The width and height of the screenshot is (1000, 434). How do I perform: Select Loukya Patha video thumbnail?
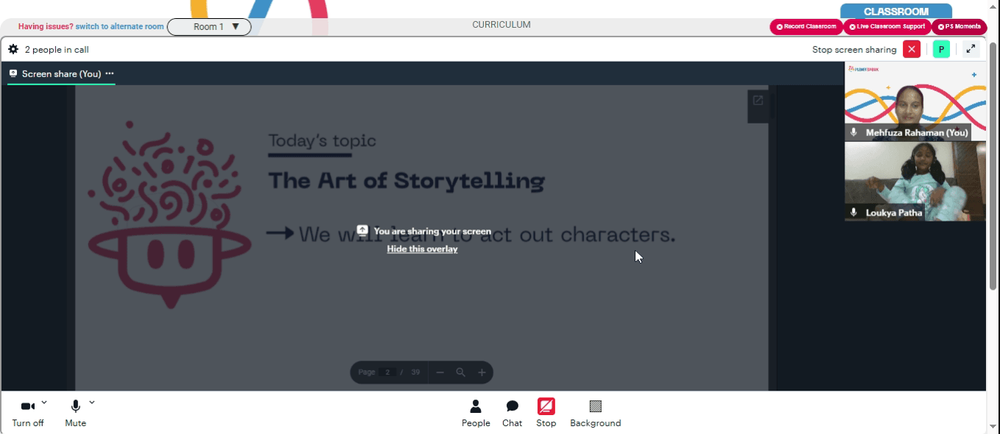[915, 182]
